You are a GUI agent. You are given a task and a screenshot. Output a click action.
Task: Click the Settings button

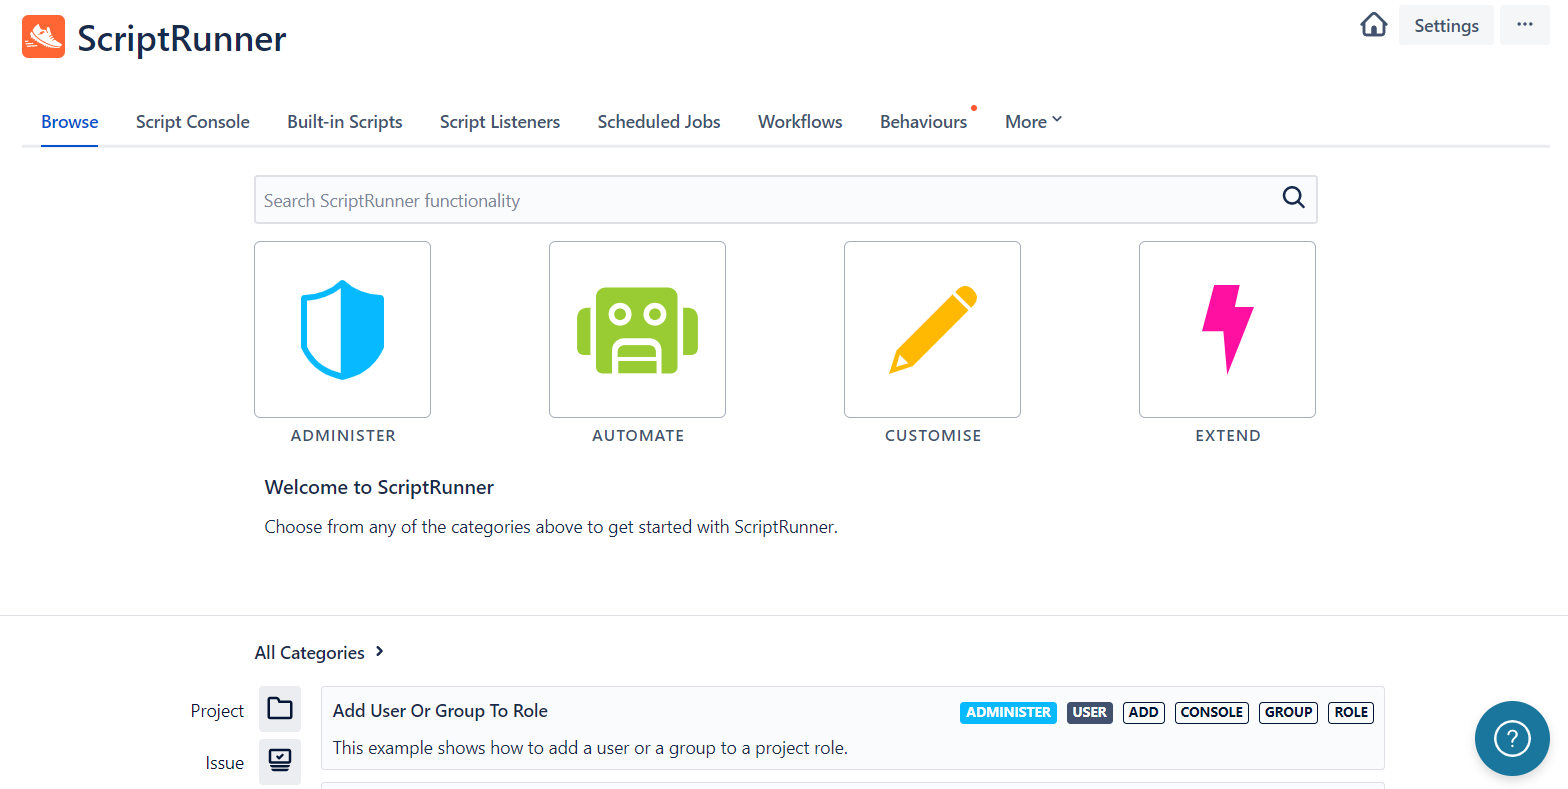(1446, 25)
